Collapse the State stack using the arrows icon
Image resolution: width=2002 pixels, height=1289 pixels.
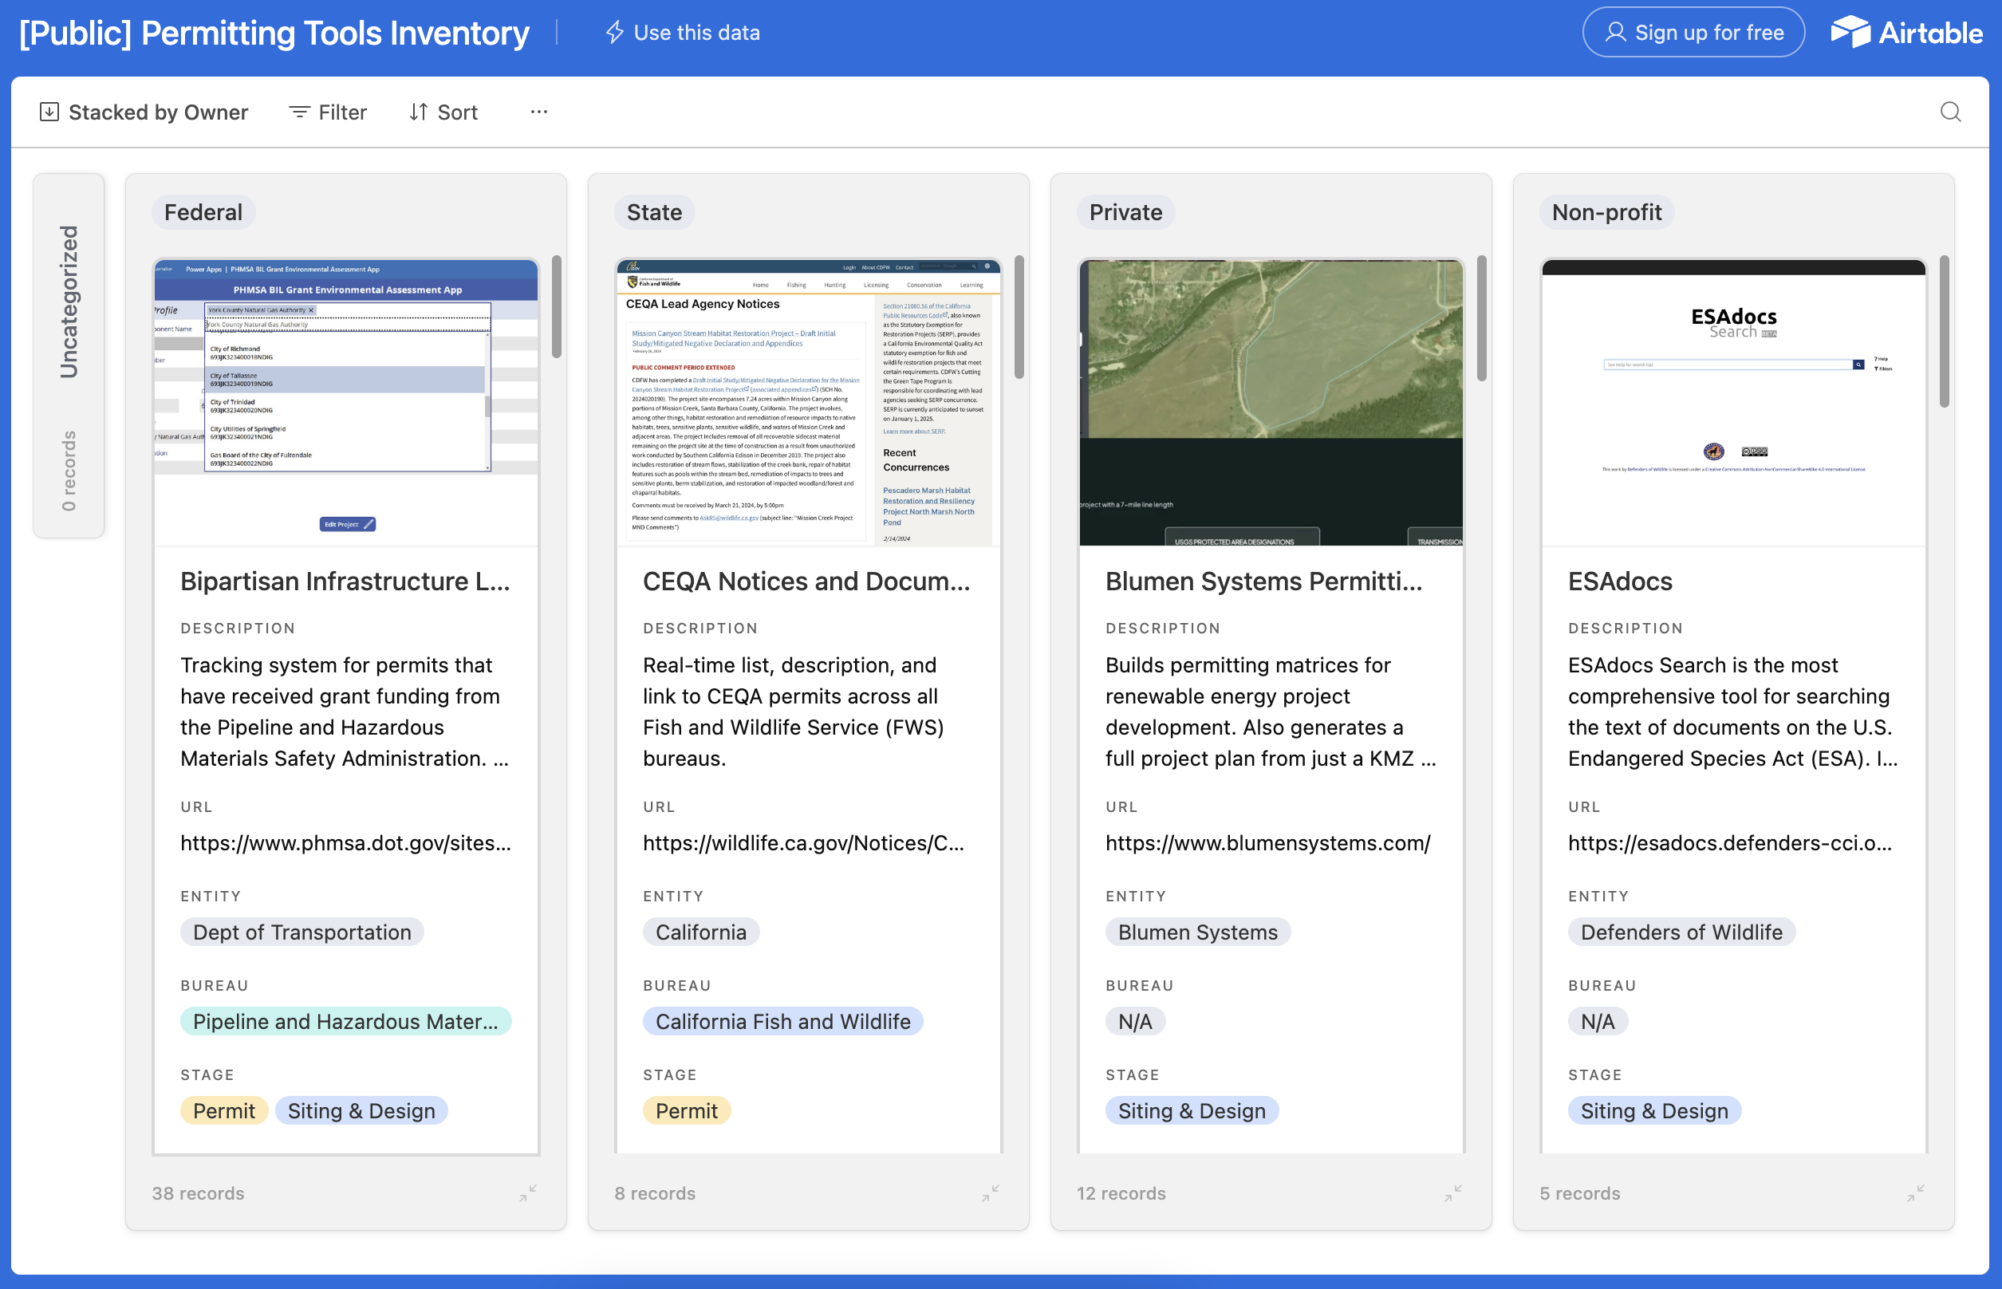990,1192
